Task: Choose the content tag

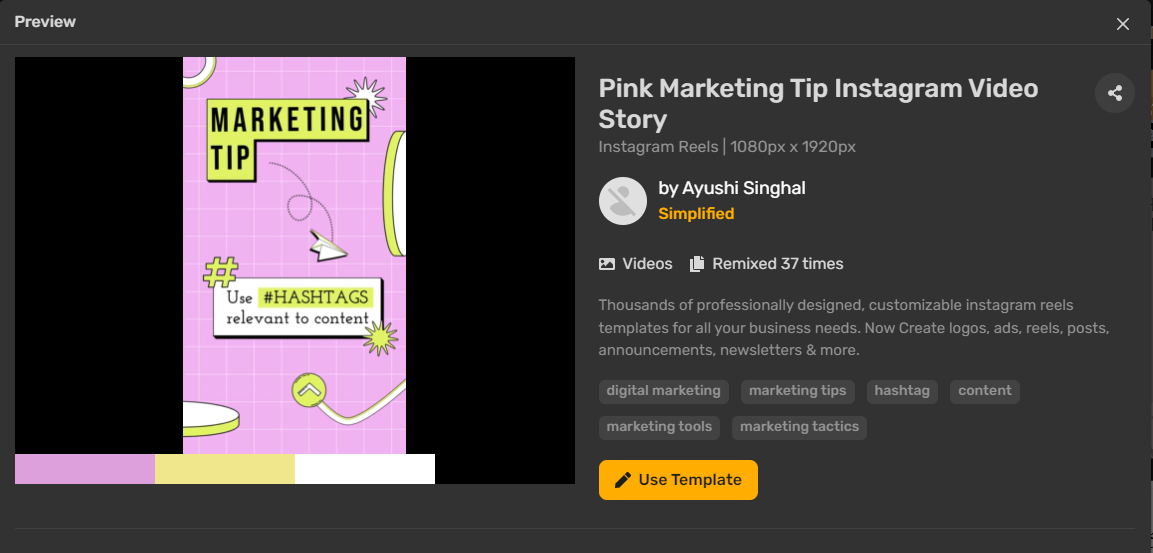Action: point(985,391)
